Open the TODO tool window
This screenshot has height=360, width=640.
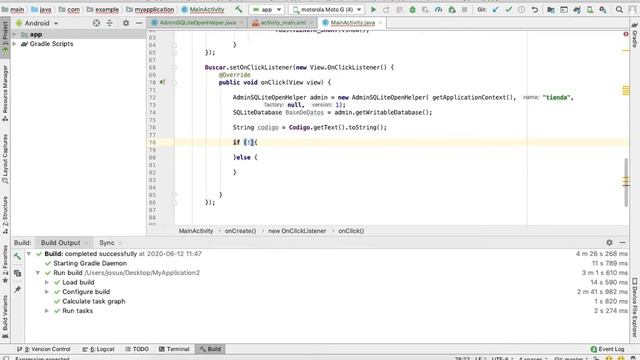(137, 349)
